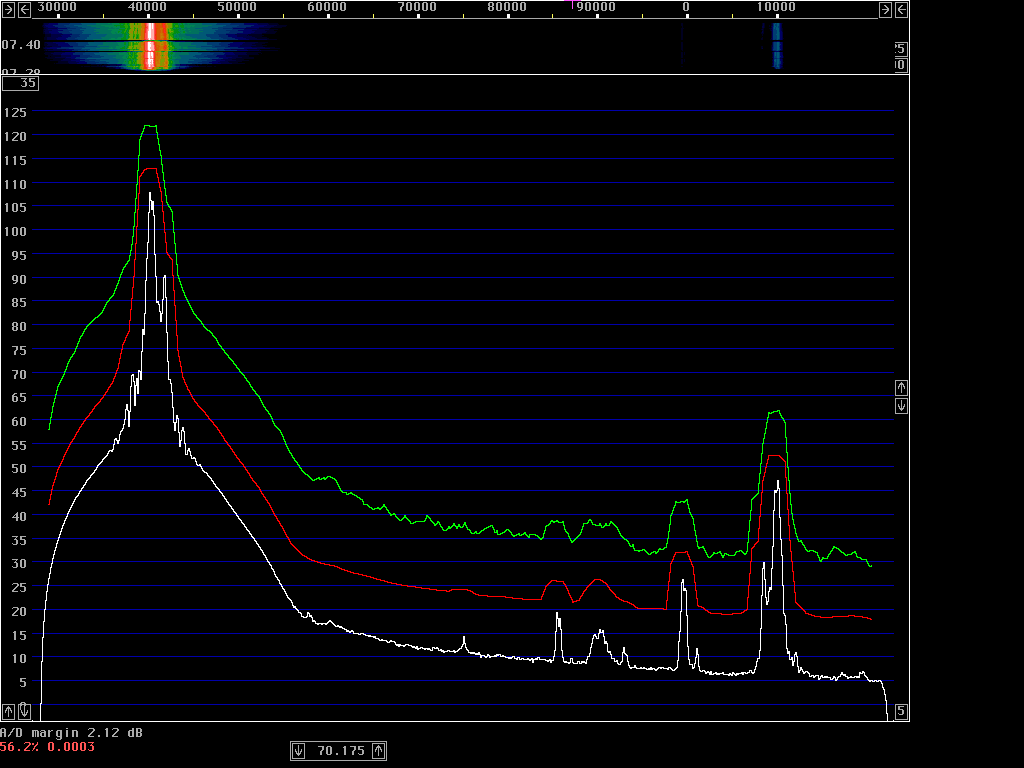Click the 10000 label on the frequency scale
This screenshot has width=1024, height=768.
776,7
